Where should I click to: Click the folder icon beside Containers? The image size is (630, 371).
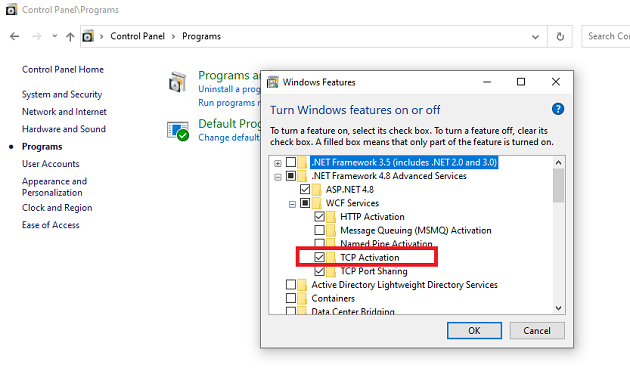tap(302, 298)
